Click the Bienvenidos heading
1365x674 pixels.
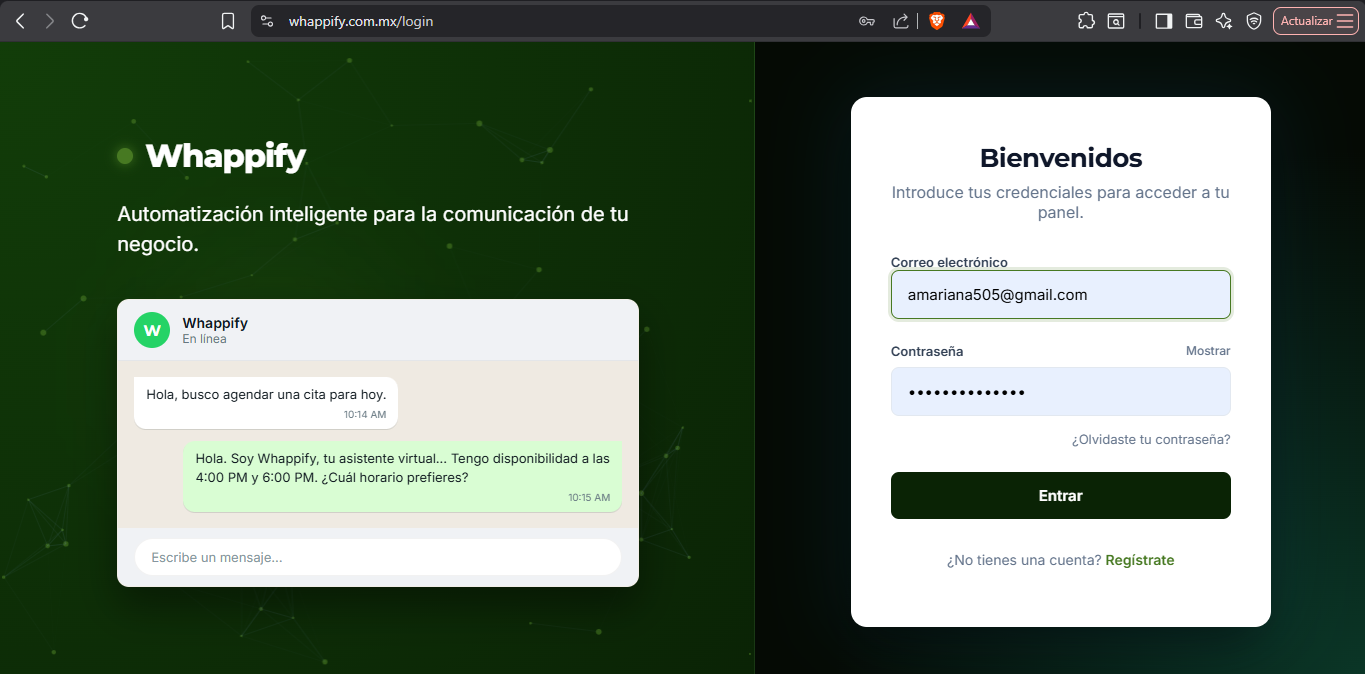pos(1061,158)
